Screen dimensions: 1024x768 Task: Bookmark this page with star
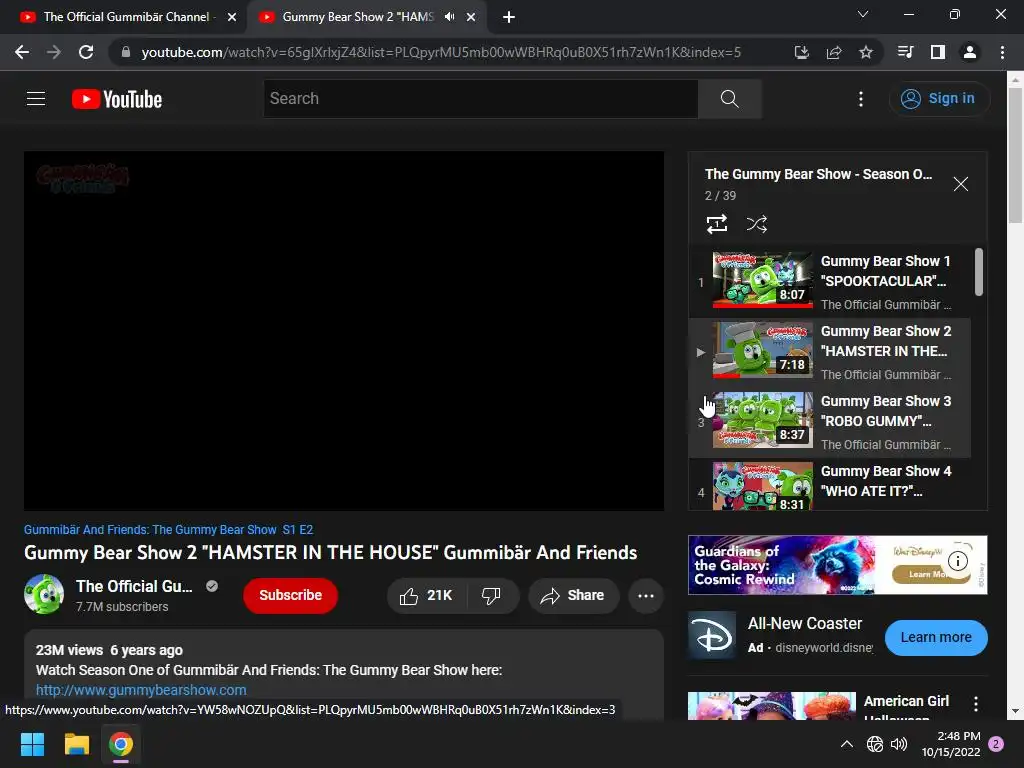[866, 52]
